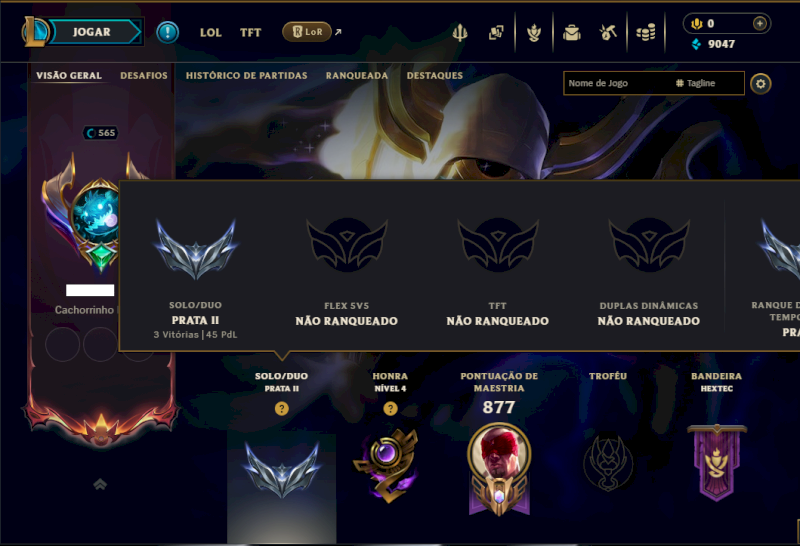The image size is (800, 546).
Task: Click the JOGAR play button
Action: click(x=92, y=32)
